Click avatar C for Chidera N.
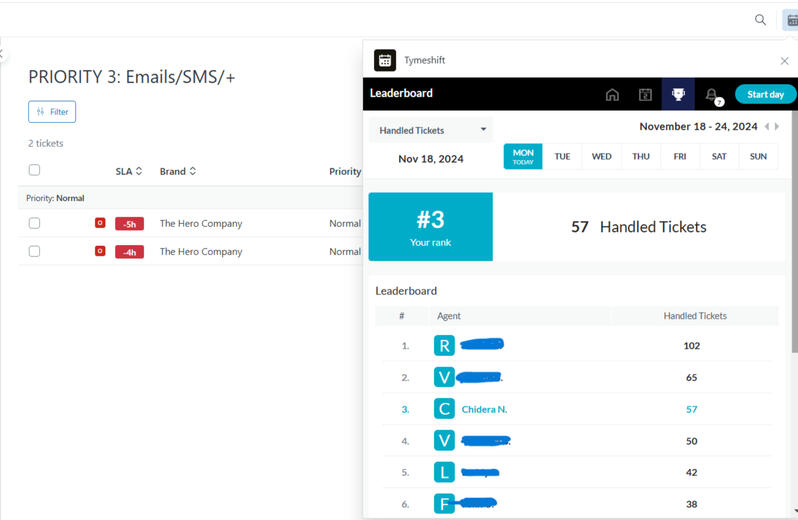The height and width of the screenshot is (520, 798). point(444,409)
